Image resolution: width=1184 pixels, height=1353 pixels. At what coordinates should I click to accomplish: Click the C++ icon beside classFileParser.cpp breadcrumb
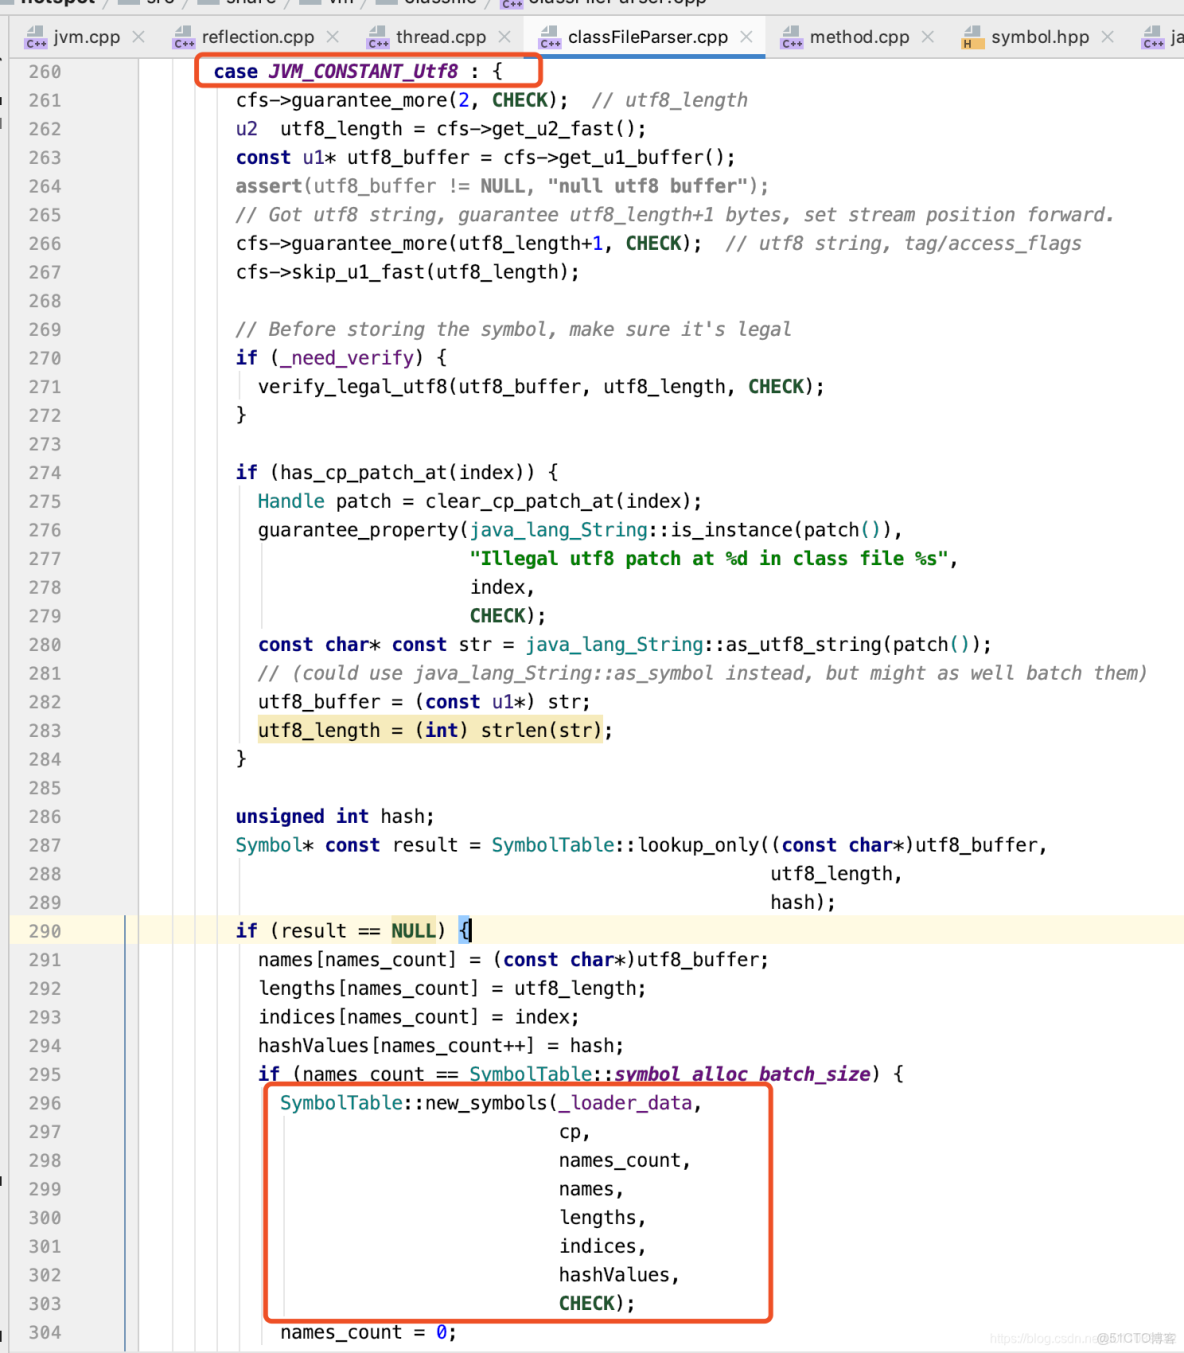[x=511, y=4]
